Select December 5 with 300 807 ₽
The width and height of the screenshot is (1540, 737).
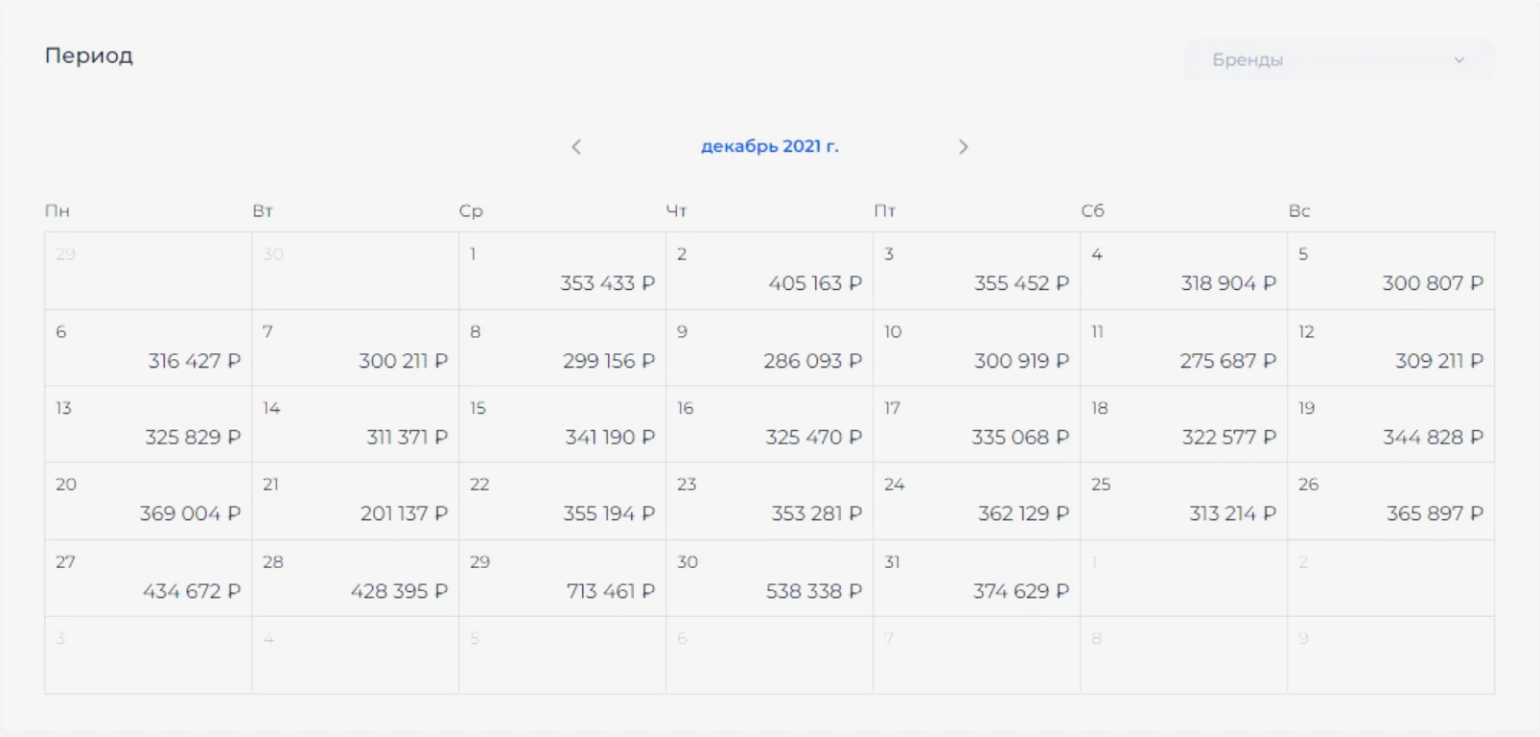pyautogui.click(x=1391, y=271)
